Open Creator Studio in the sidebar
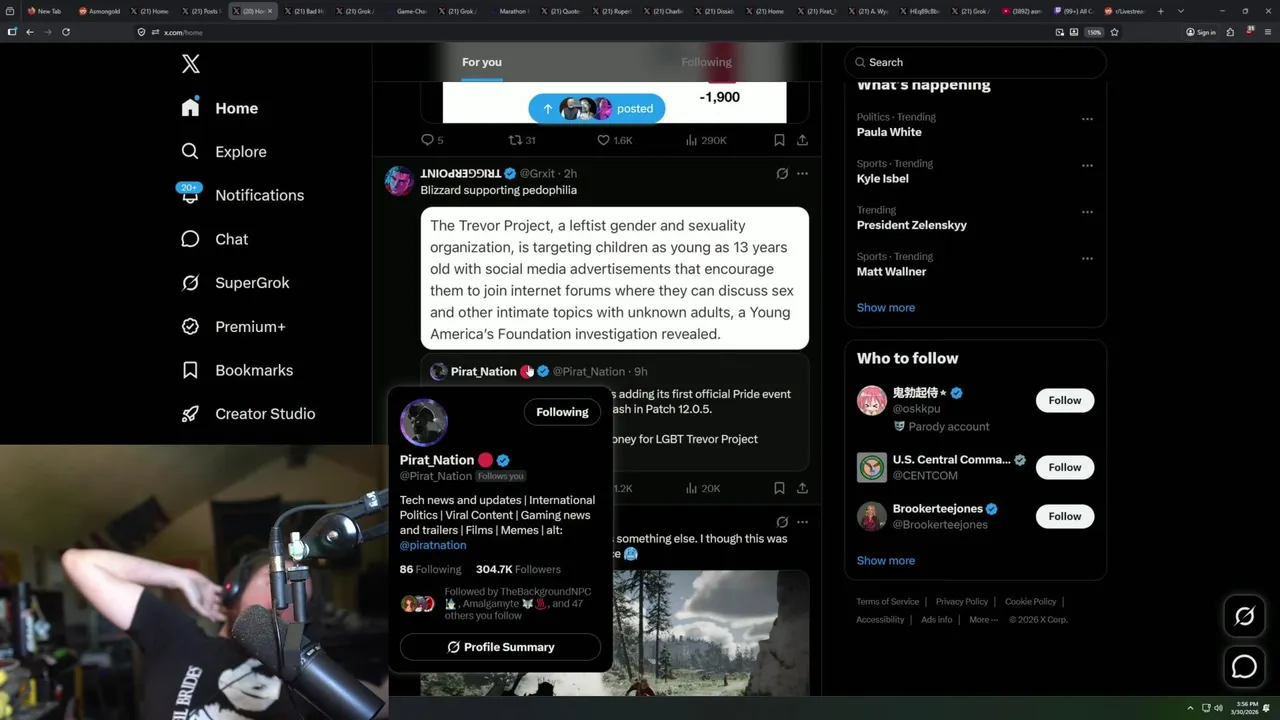Screen dimensions: 1280x720 [x=248, y=414]
